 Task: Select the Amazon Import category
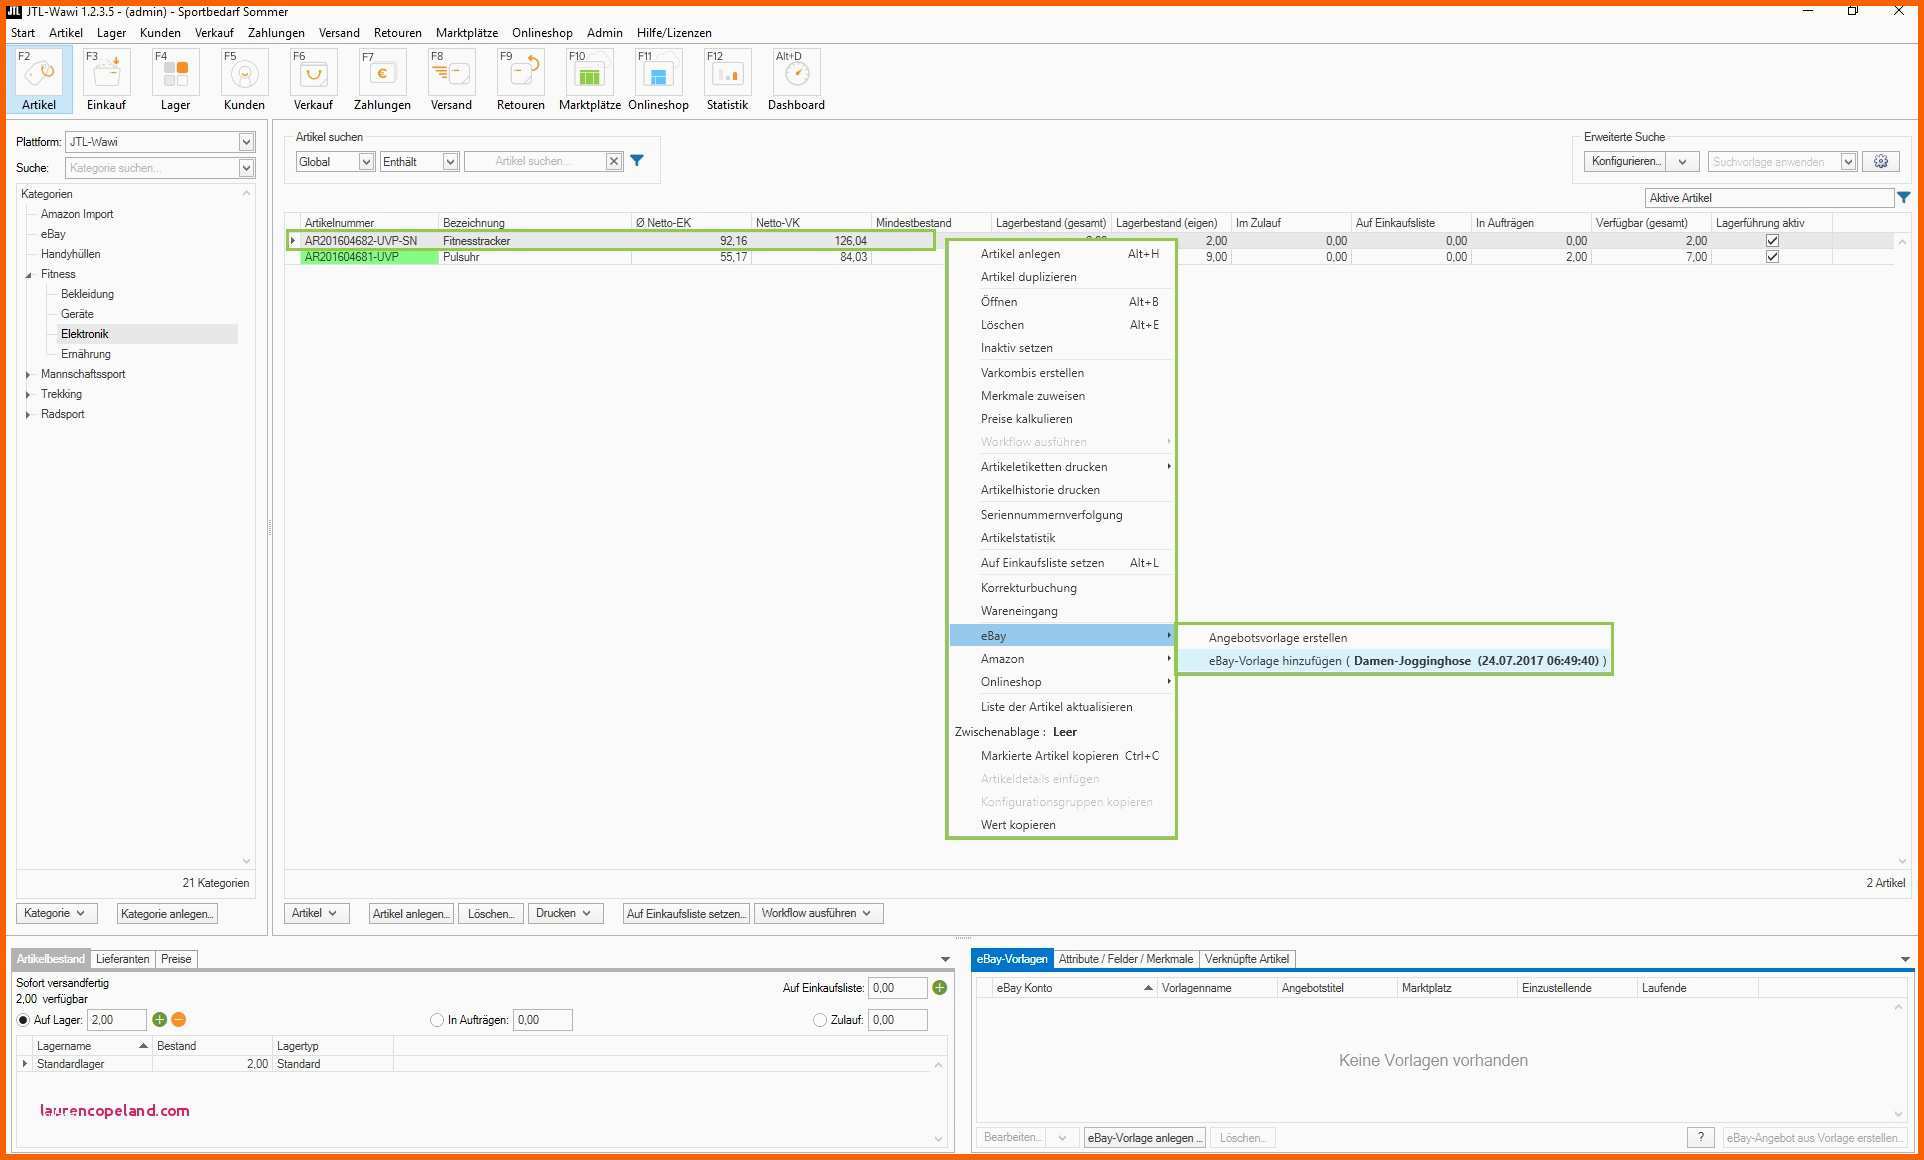77,214
